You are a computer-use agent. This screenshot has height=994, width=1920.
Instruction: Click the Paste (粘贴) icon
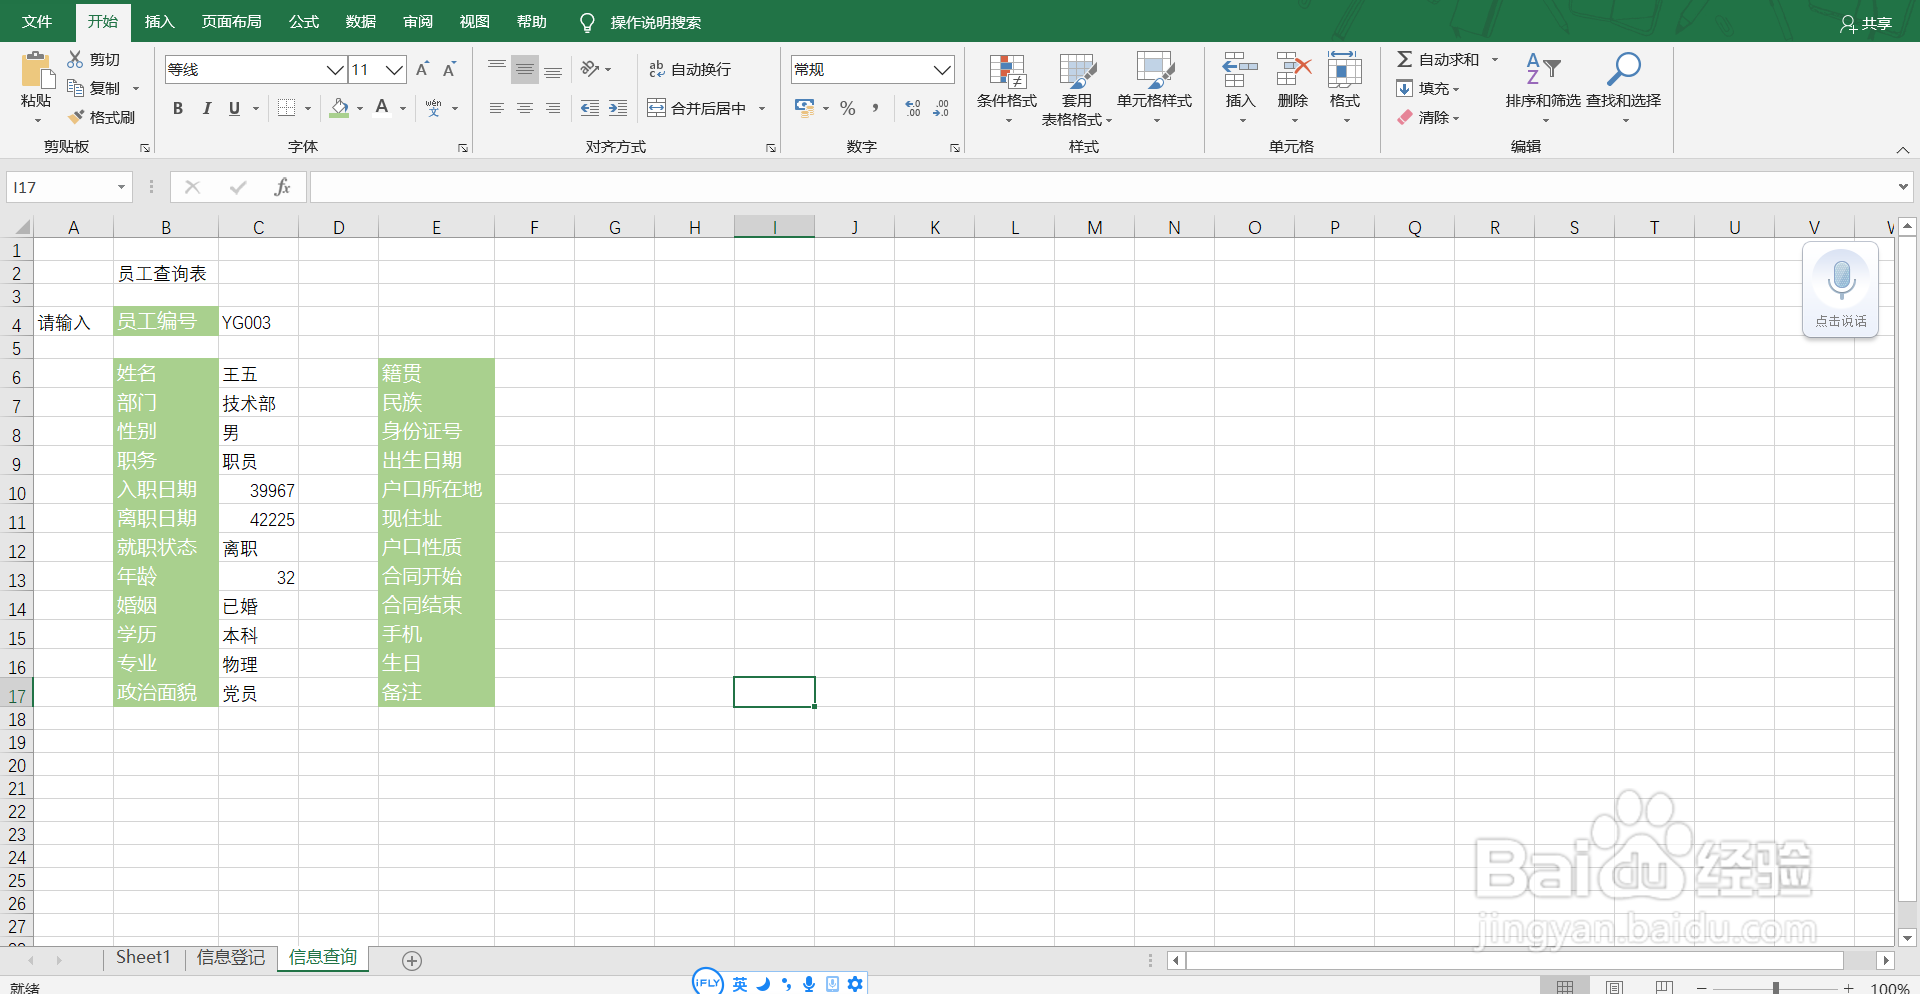tap(37, 70)
